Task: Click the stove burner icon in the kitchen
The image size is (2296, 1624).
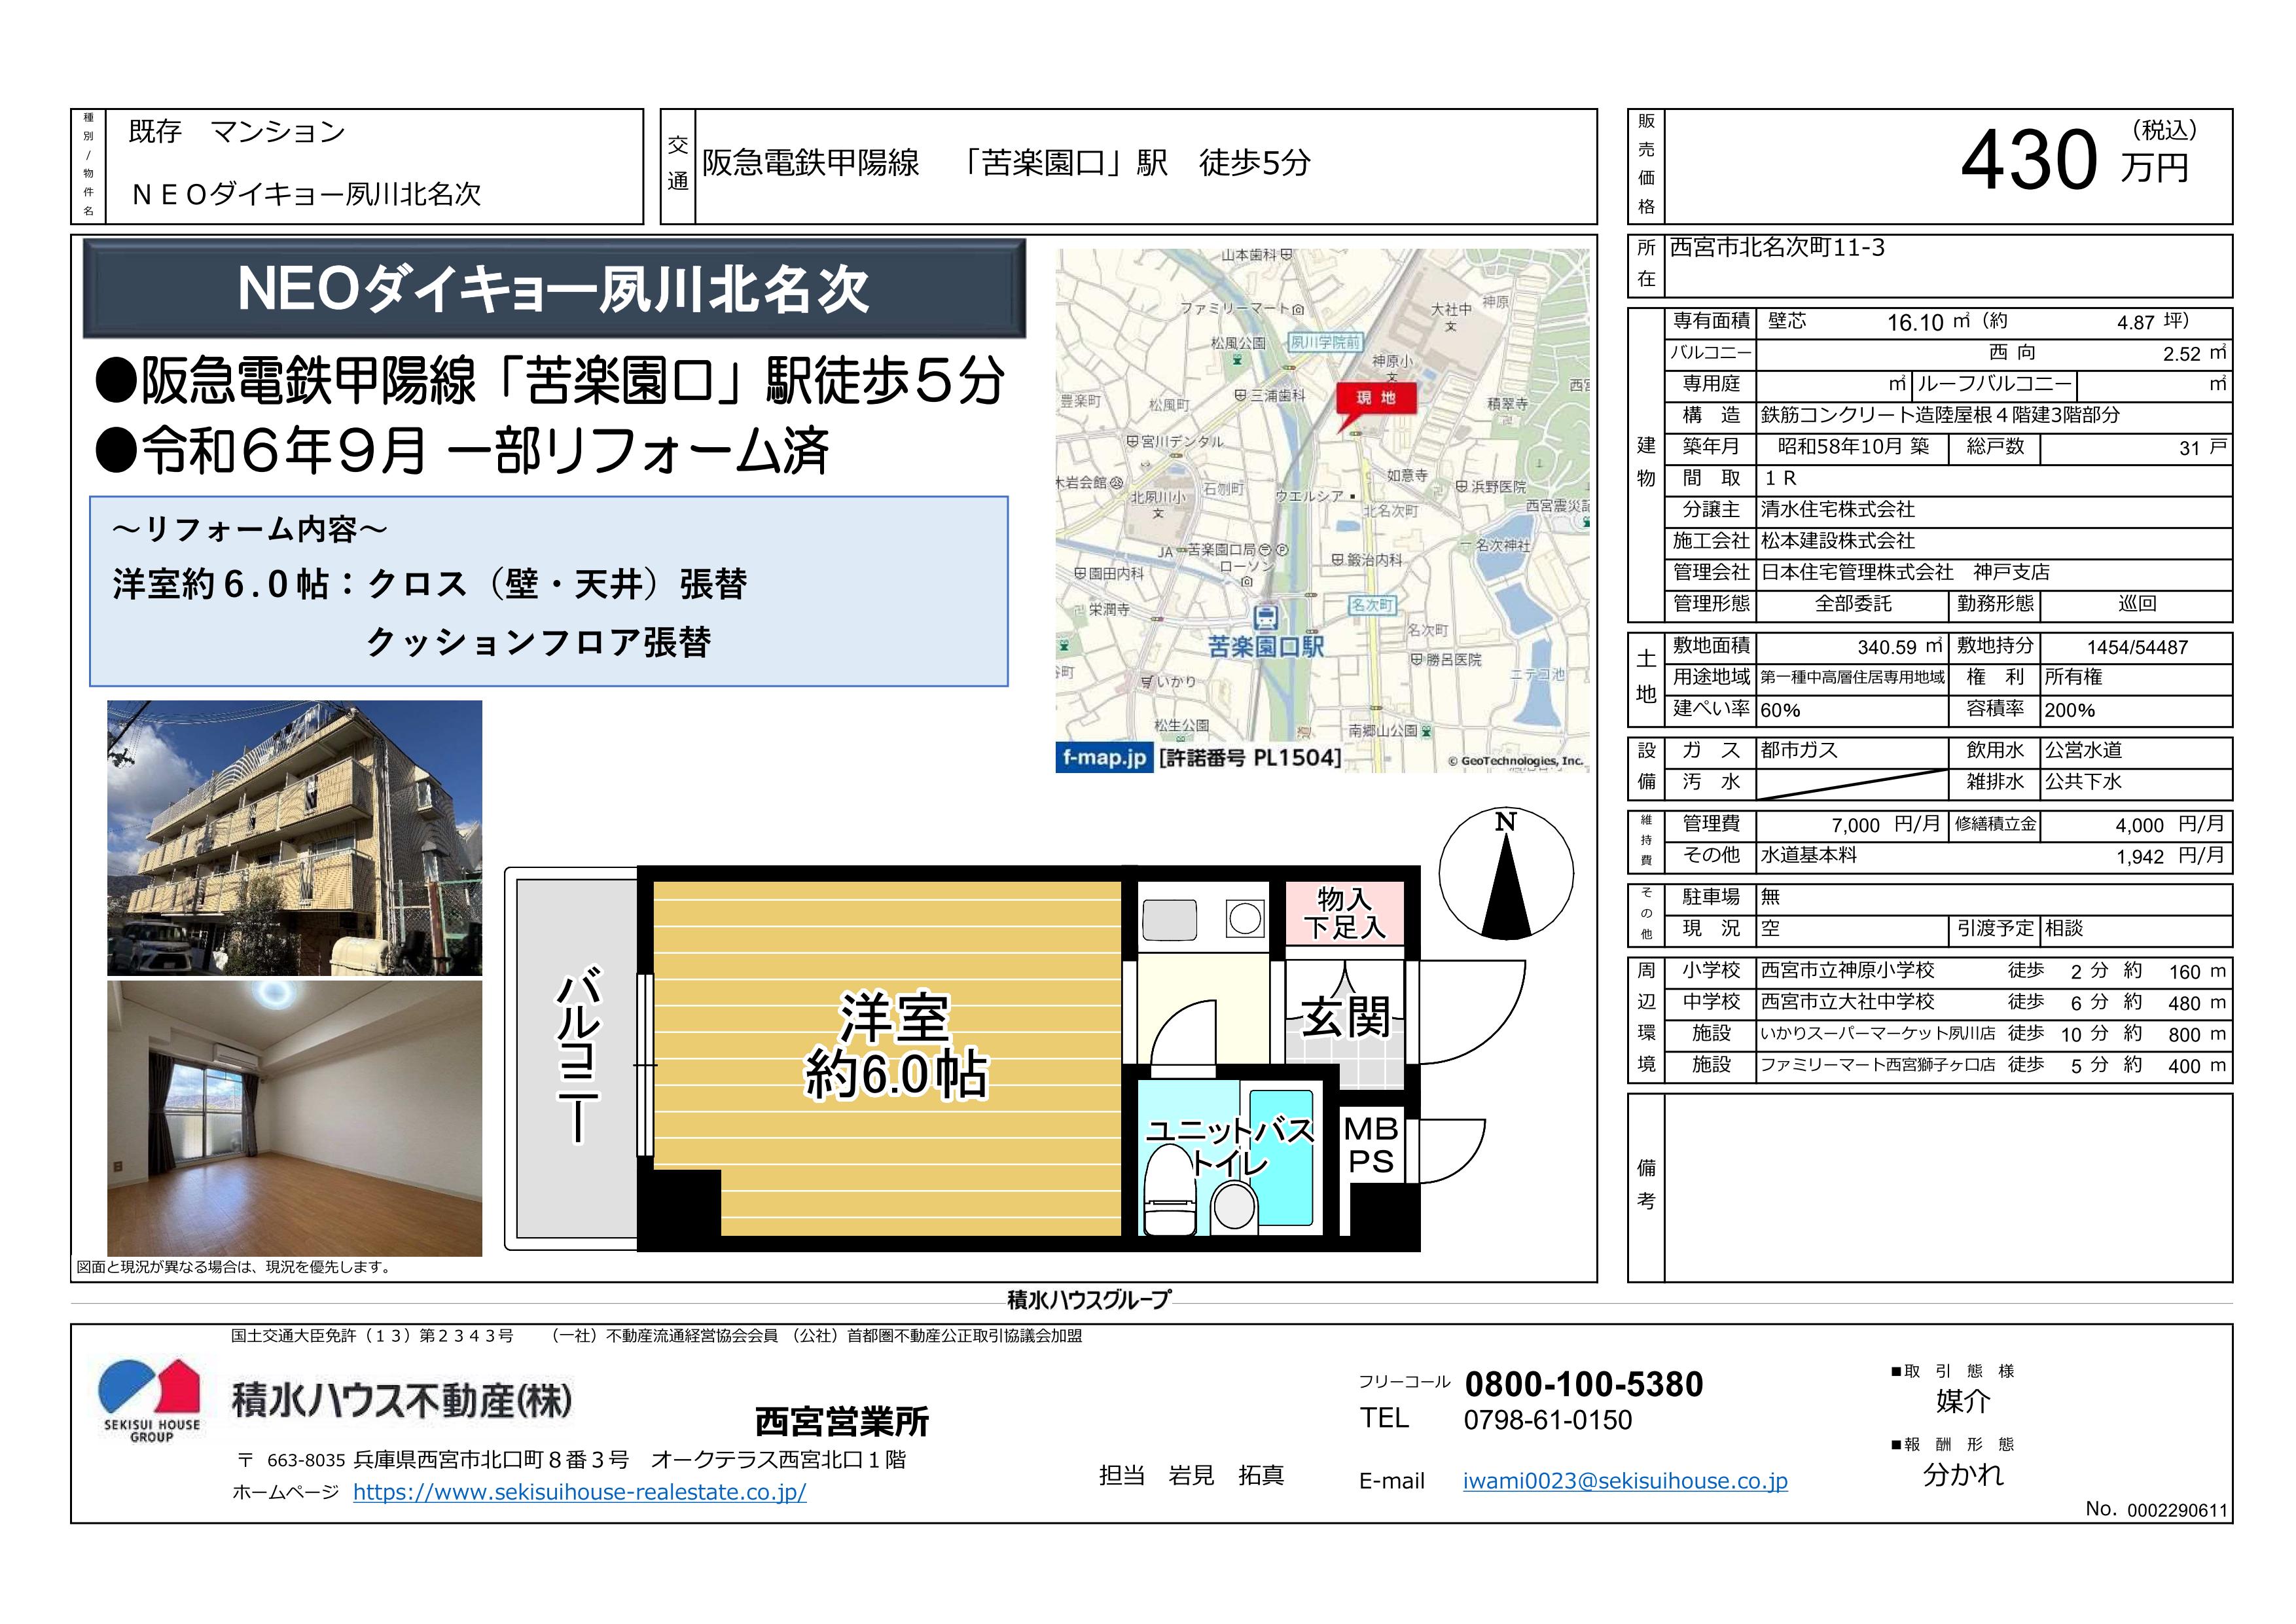Action: 1245,918
